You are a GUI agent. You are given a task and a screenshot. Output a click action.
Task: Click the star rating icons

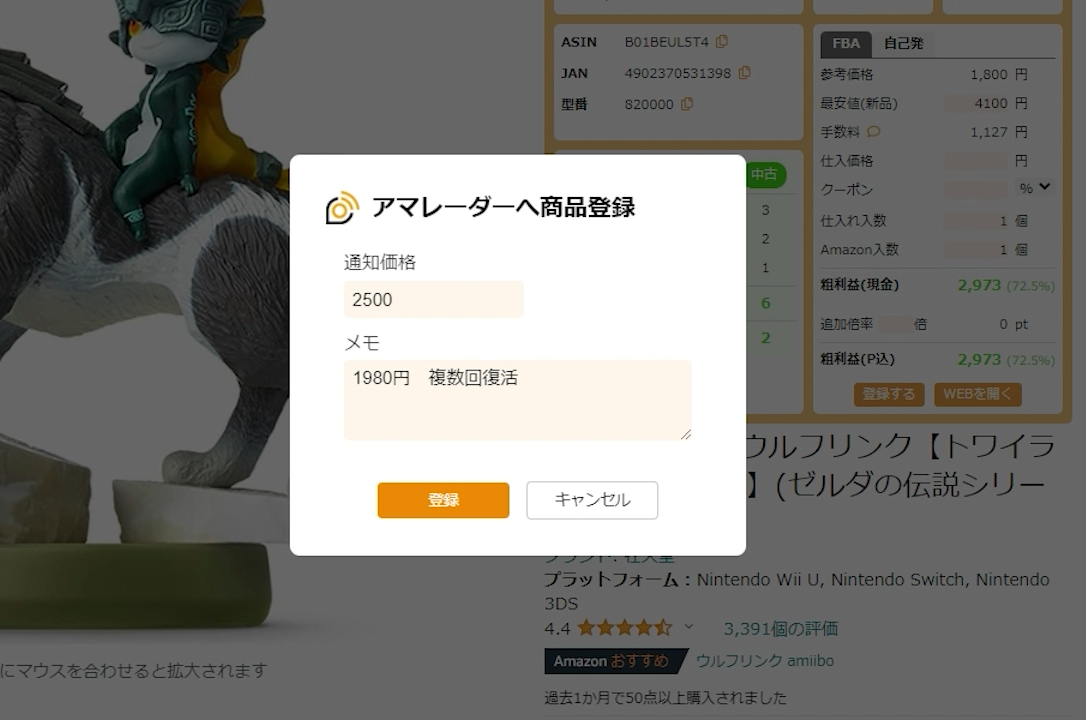click(625, 629)
